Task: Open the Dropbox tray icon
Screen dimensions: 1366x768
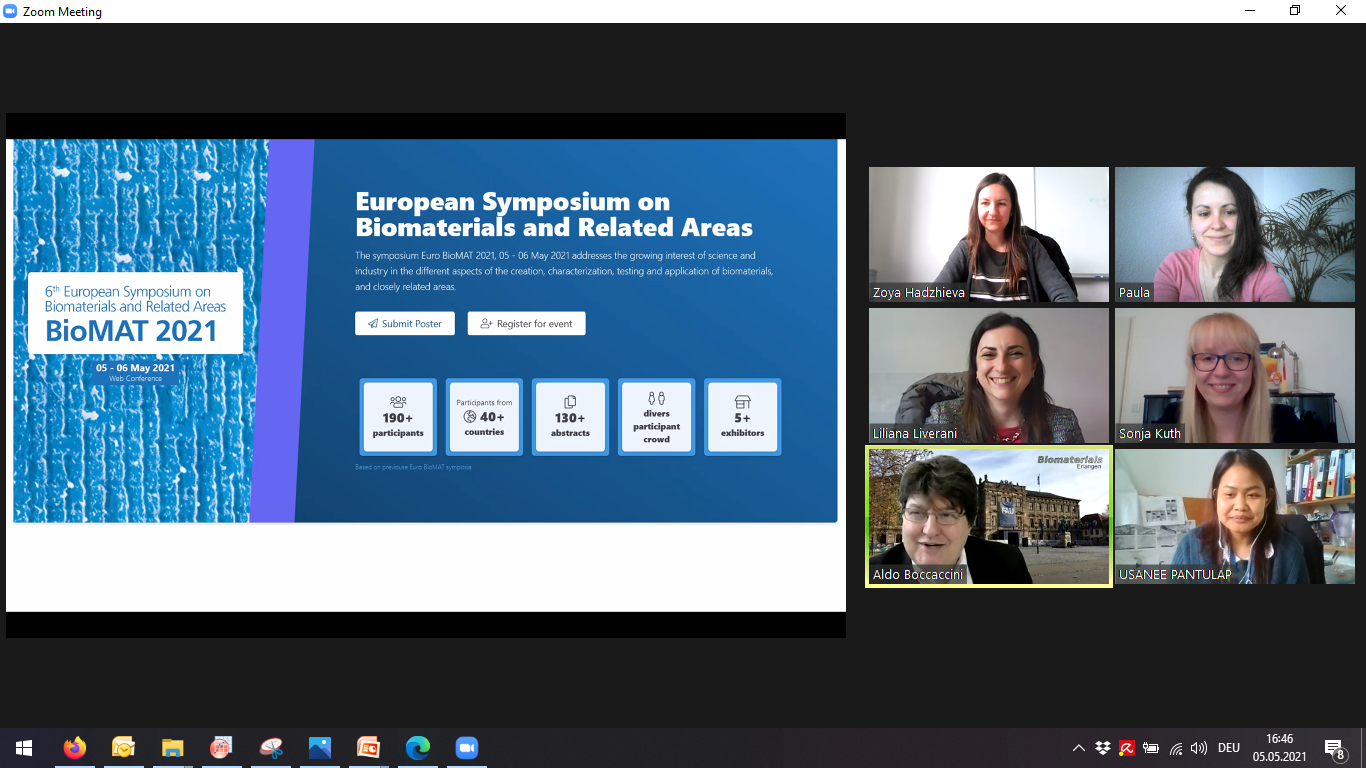Action: coord(1102,748)
